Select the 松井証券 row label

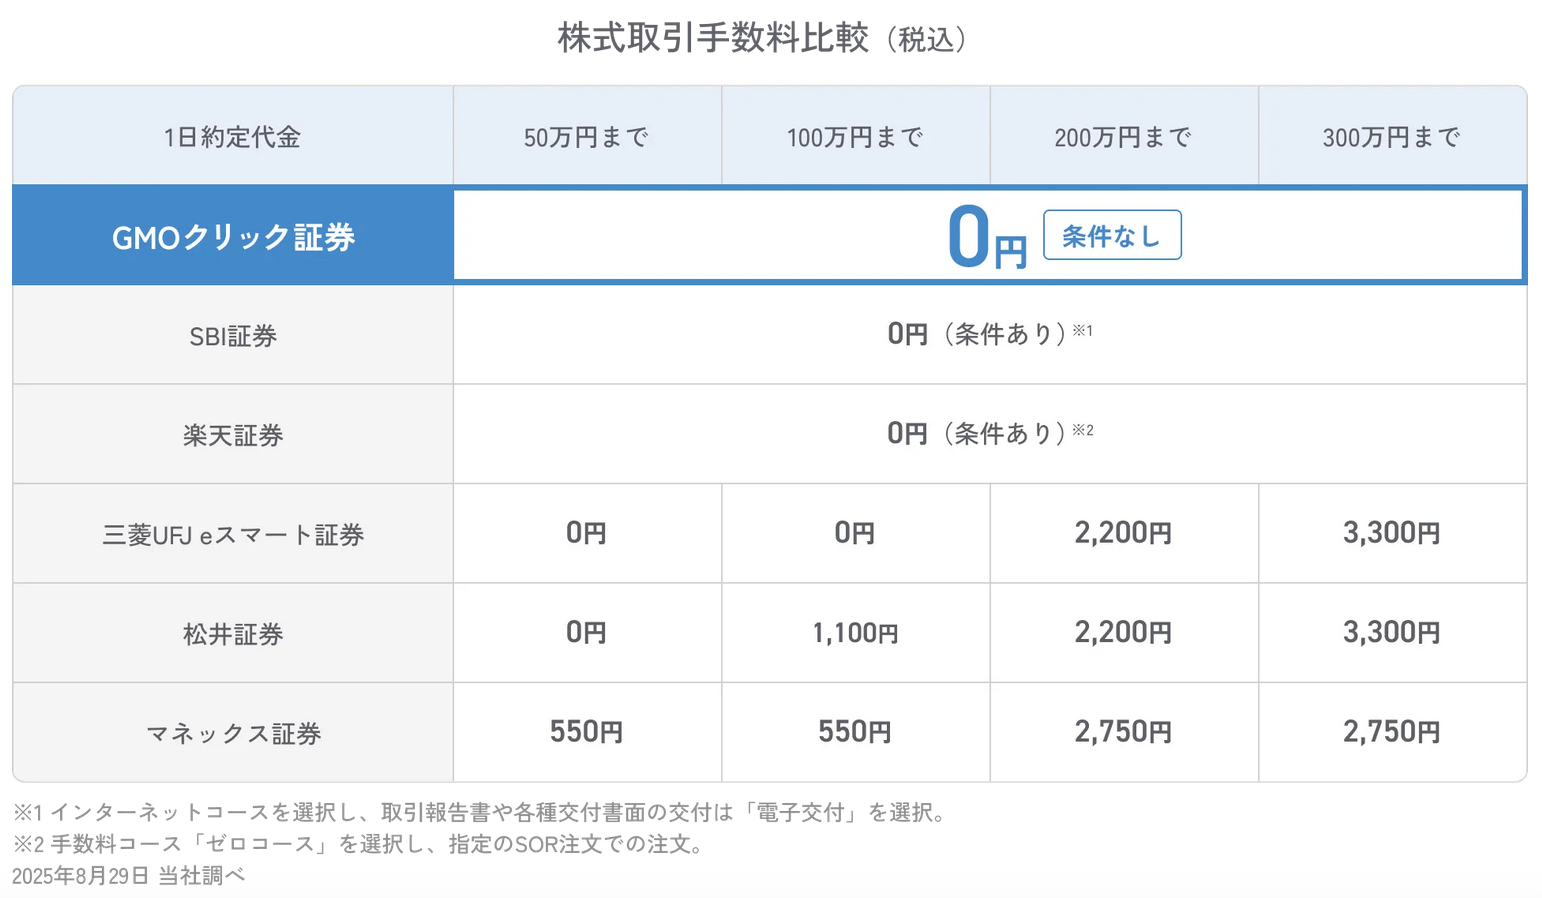[x=233, y=634]
